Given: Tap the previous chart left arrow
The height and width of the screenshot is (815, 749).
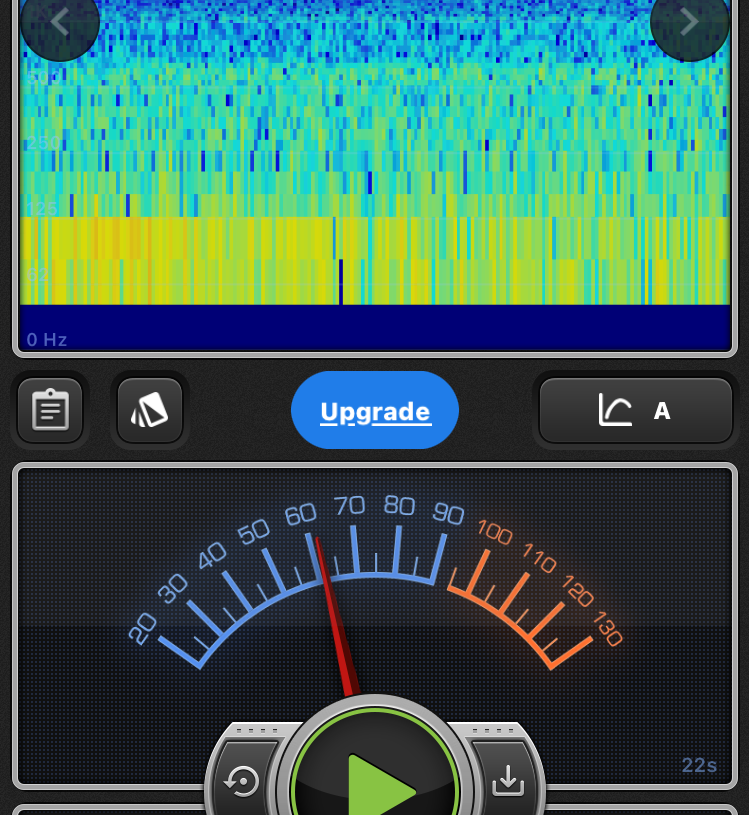Looking at the screenshot, I should (59, 22).
